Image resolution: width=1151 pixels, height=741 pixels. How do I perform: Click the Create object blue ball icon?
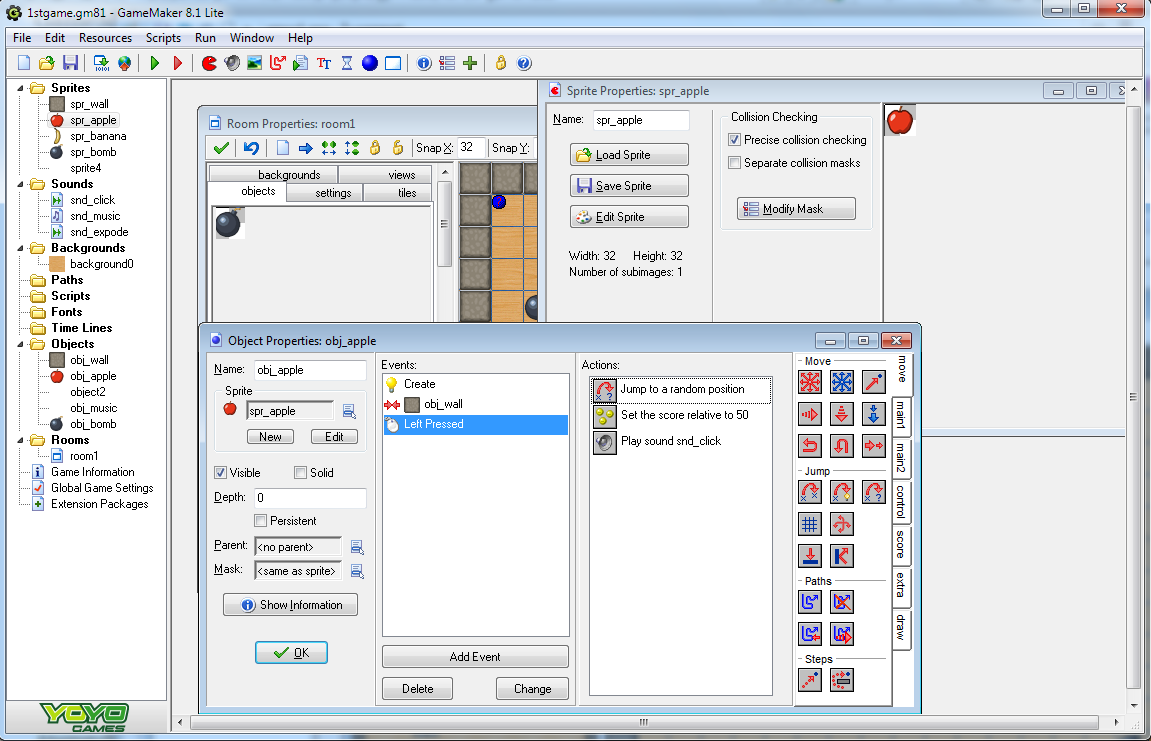pos(370,63)
